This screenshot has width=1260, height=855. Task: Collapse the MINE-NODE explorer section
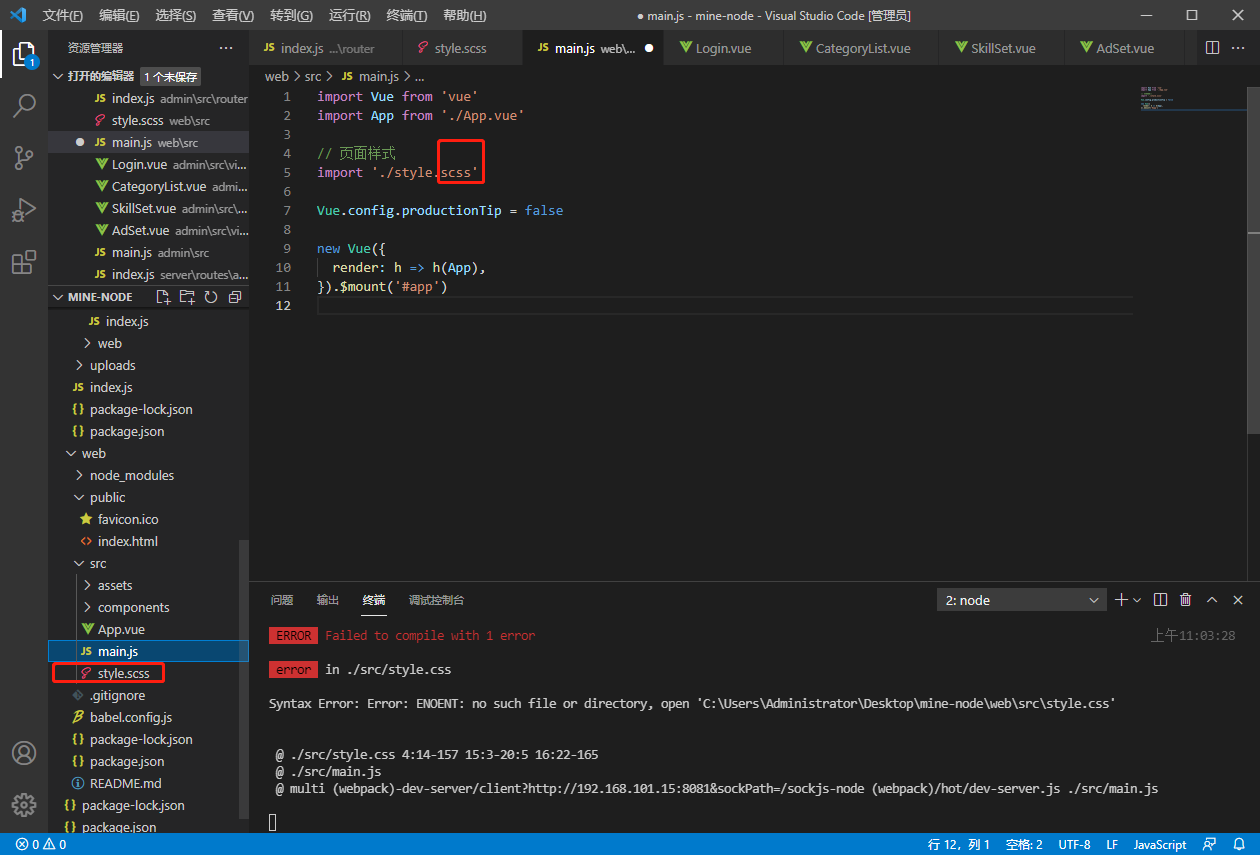[x=99, y=297]
